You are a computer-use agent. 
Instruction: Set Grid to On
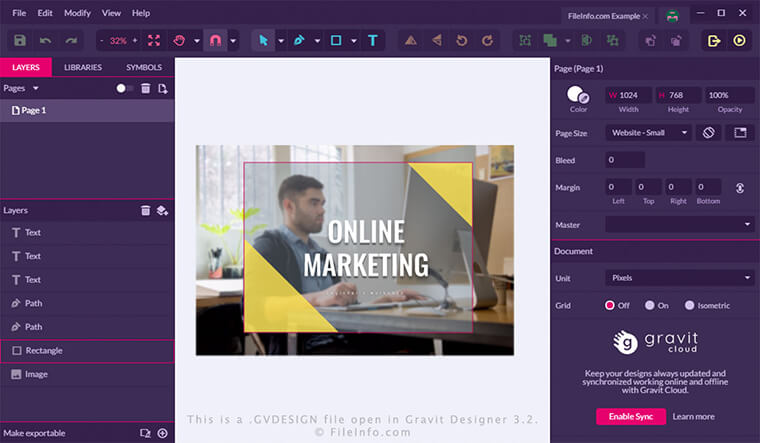click(x=650, y=305)
